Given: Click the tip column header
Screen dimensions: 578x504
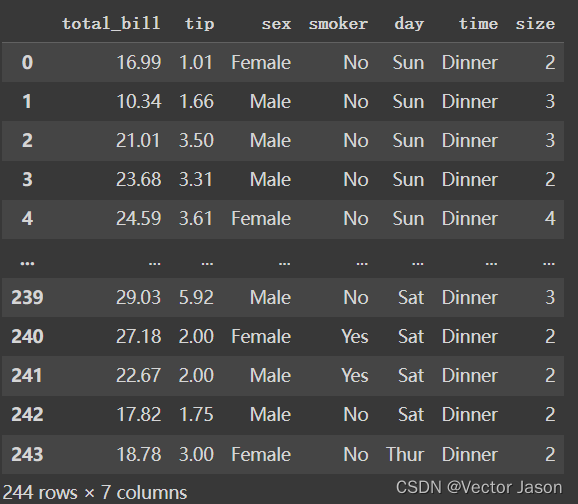Looking at the screenshot, I should pos(199,24).
